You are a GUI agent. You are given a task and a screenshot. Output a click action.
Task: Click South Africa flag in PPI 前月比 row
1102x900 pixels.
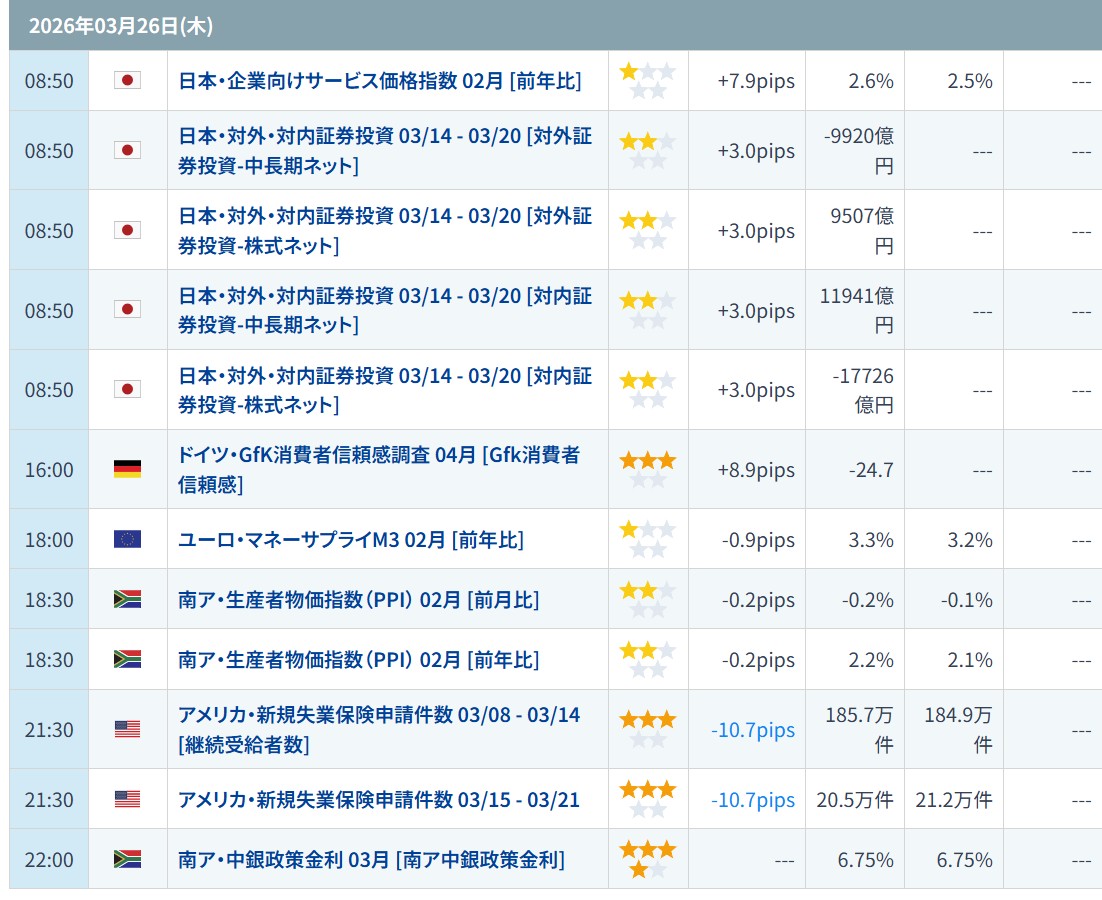[x=127, y=599]
